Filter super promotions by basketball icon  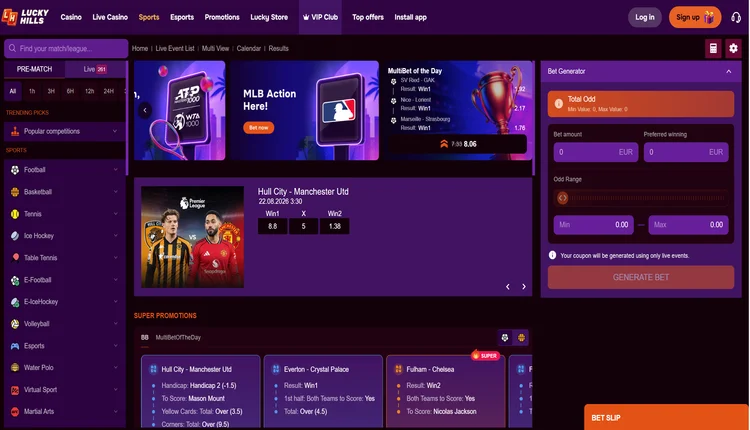pyautogui.click(x=521, y=337)
